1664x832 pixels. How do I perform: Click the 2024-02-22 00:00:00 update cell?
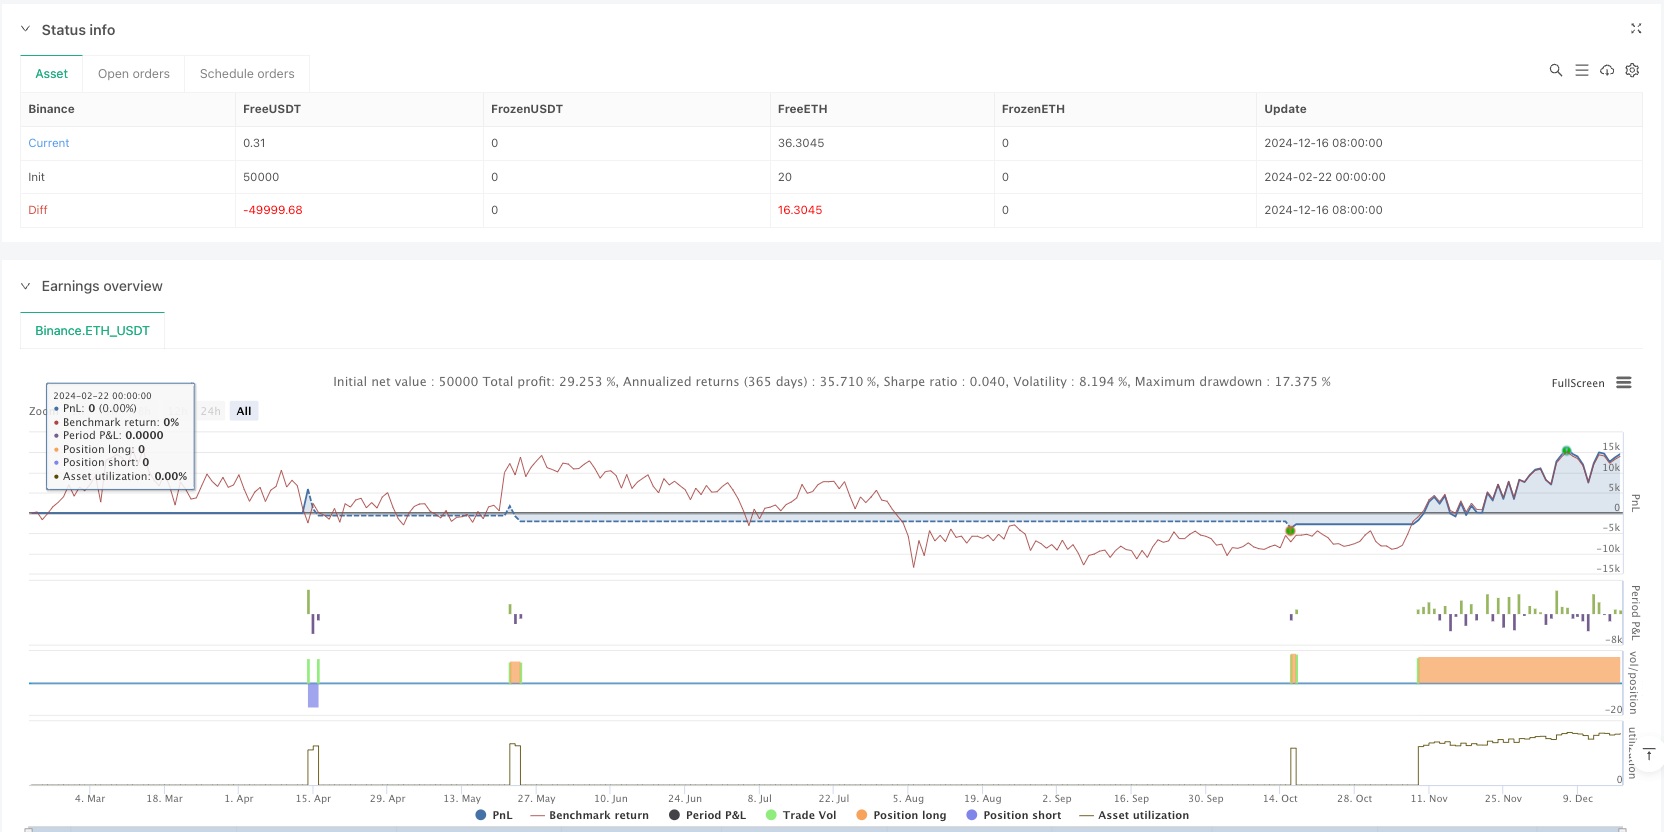click(1325, 177)
